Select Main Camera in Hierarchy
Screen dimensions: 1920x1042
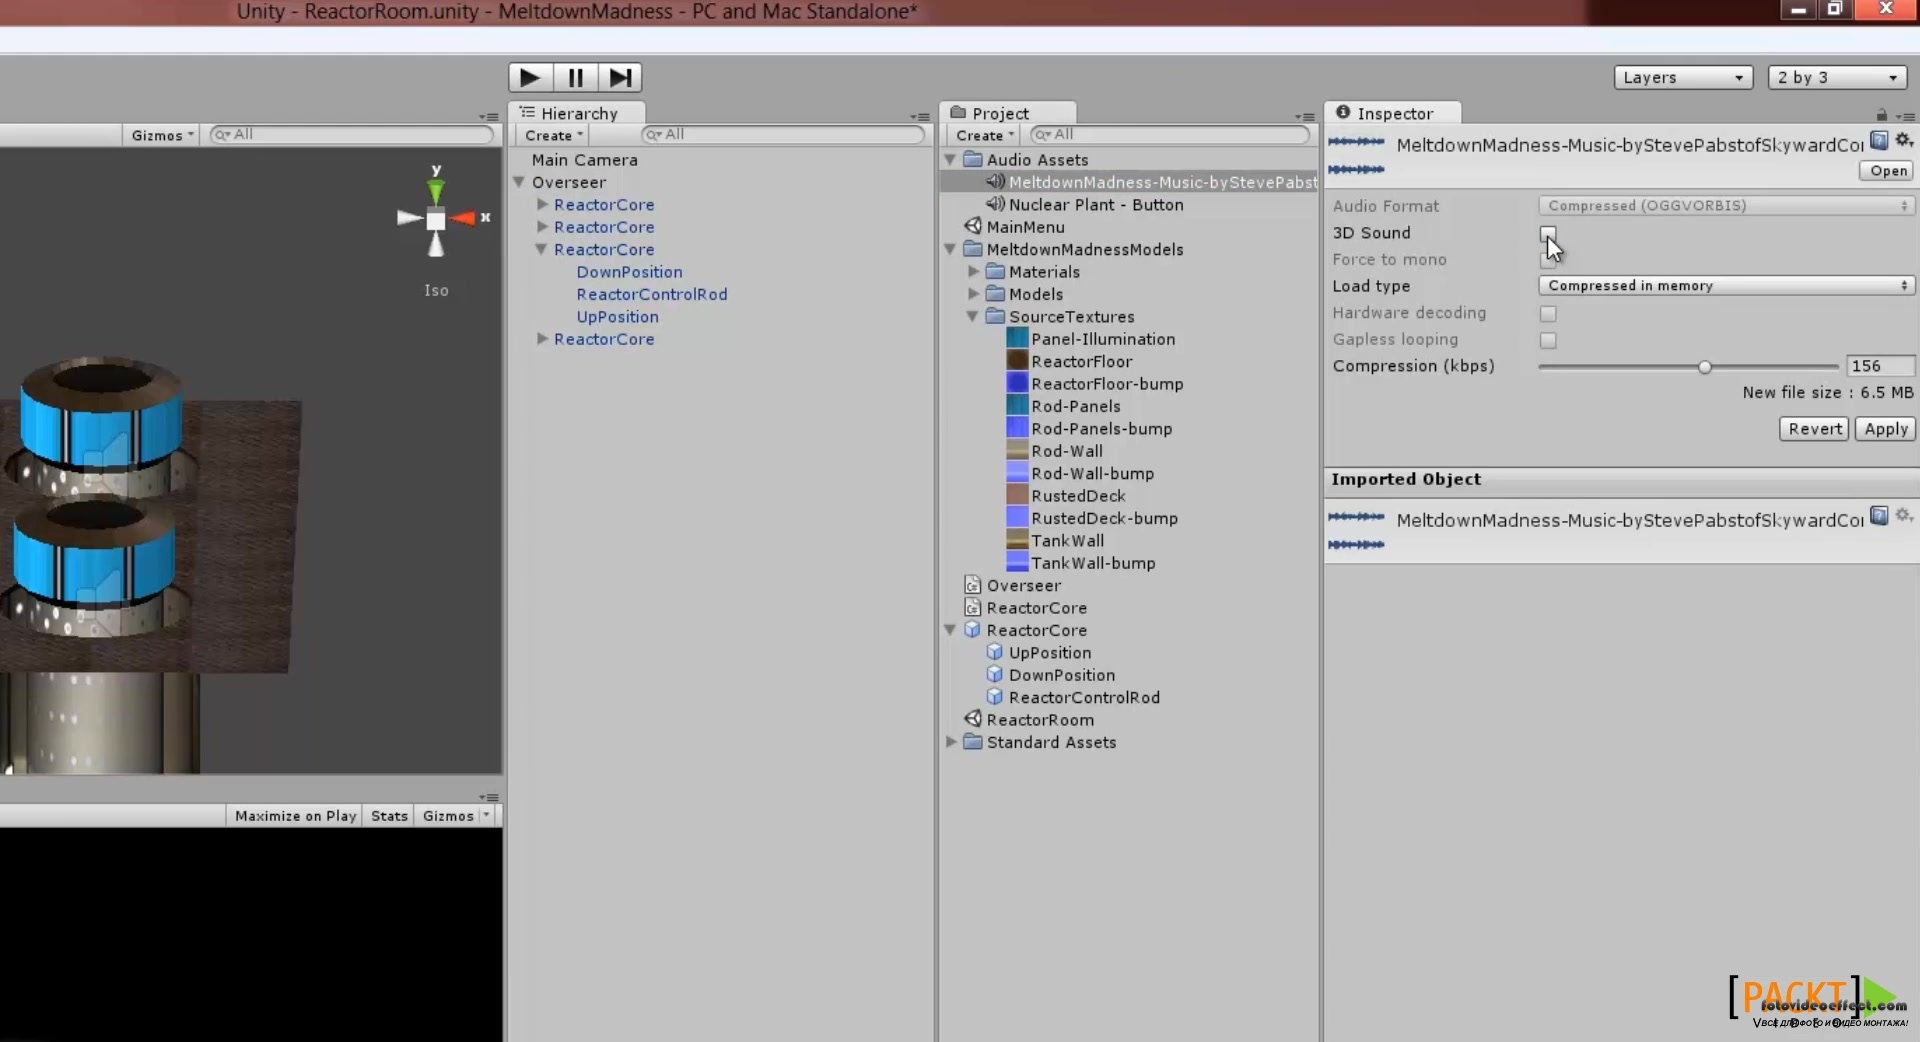[x=585, y=160]
